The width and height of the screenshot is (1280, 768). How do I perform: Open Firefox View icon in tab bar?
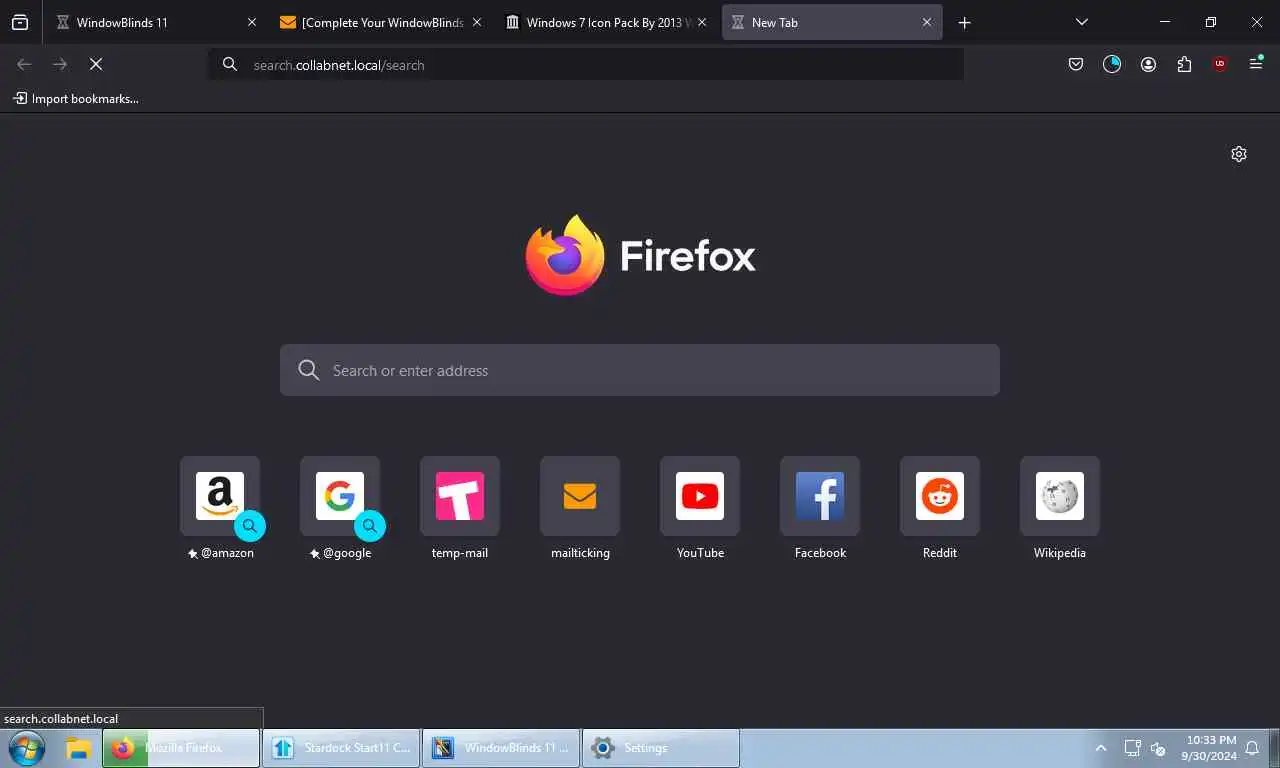[x=20, y=22]
